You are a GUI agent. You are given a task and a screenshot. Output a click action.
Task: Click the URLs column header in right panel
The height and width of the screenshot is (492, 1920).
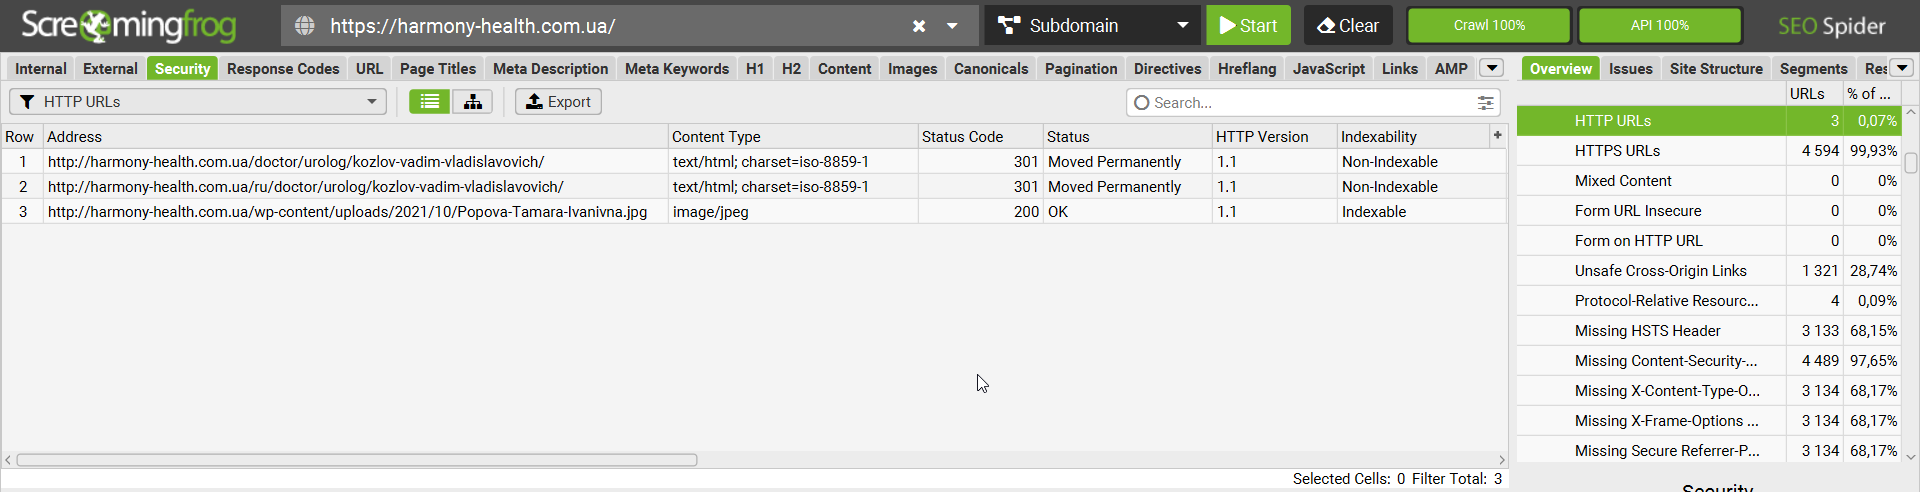[1814, 93]
